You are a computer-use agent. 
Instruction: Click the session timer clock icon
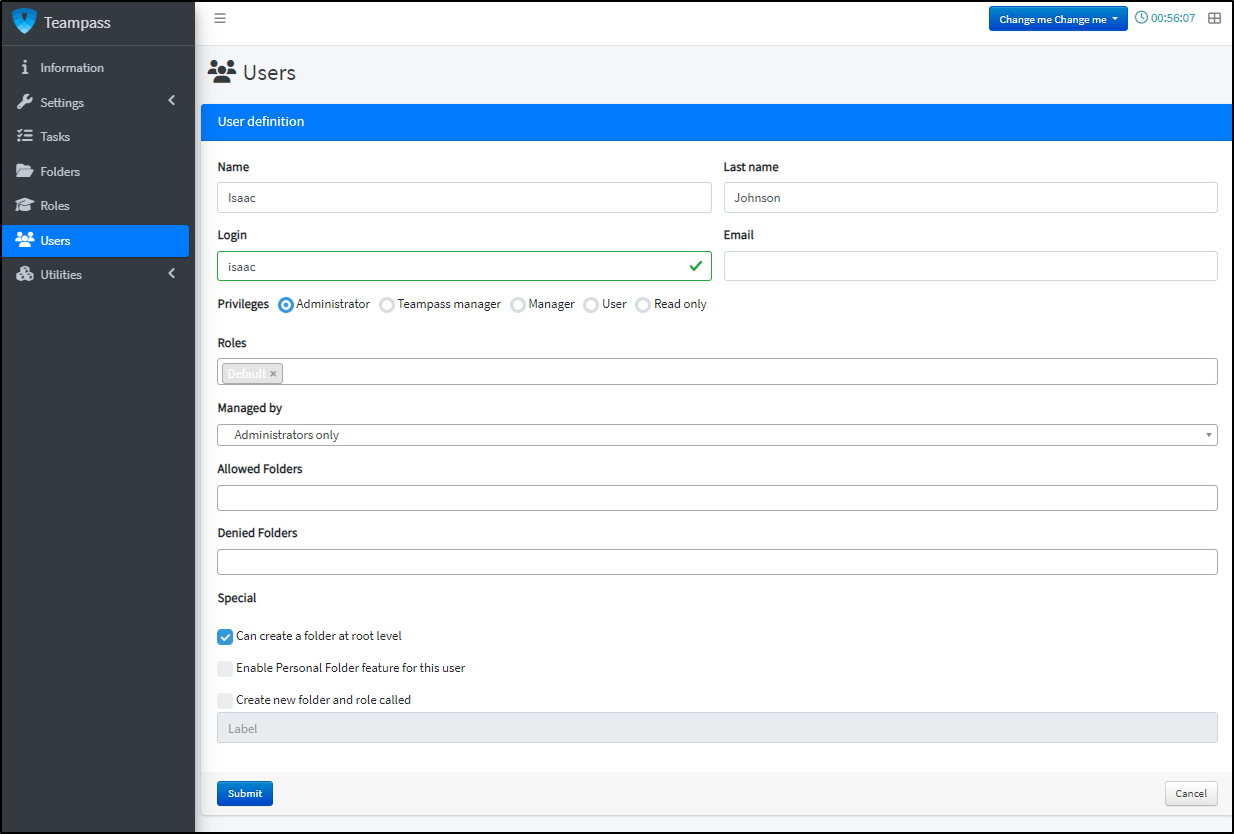(1141, 18)
